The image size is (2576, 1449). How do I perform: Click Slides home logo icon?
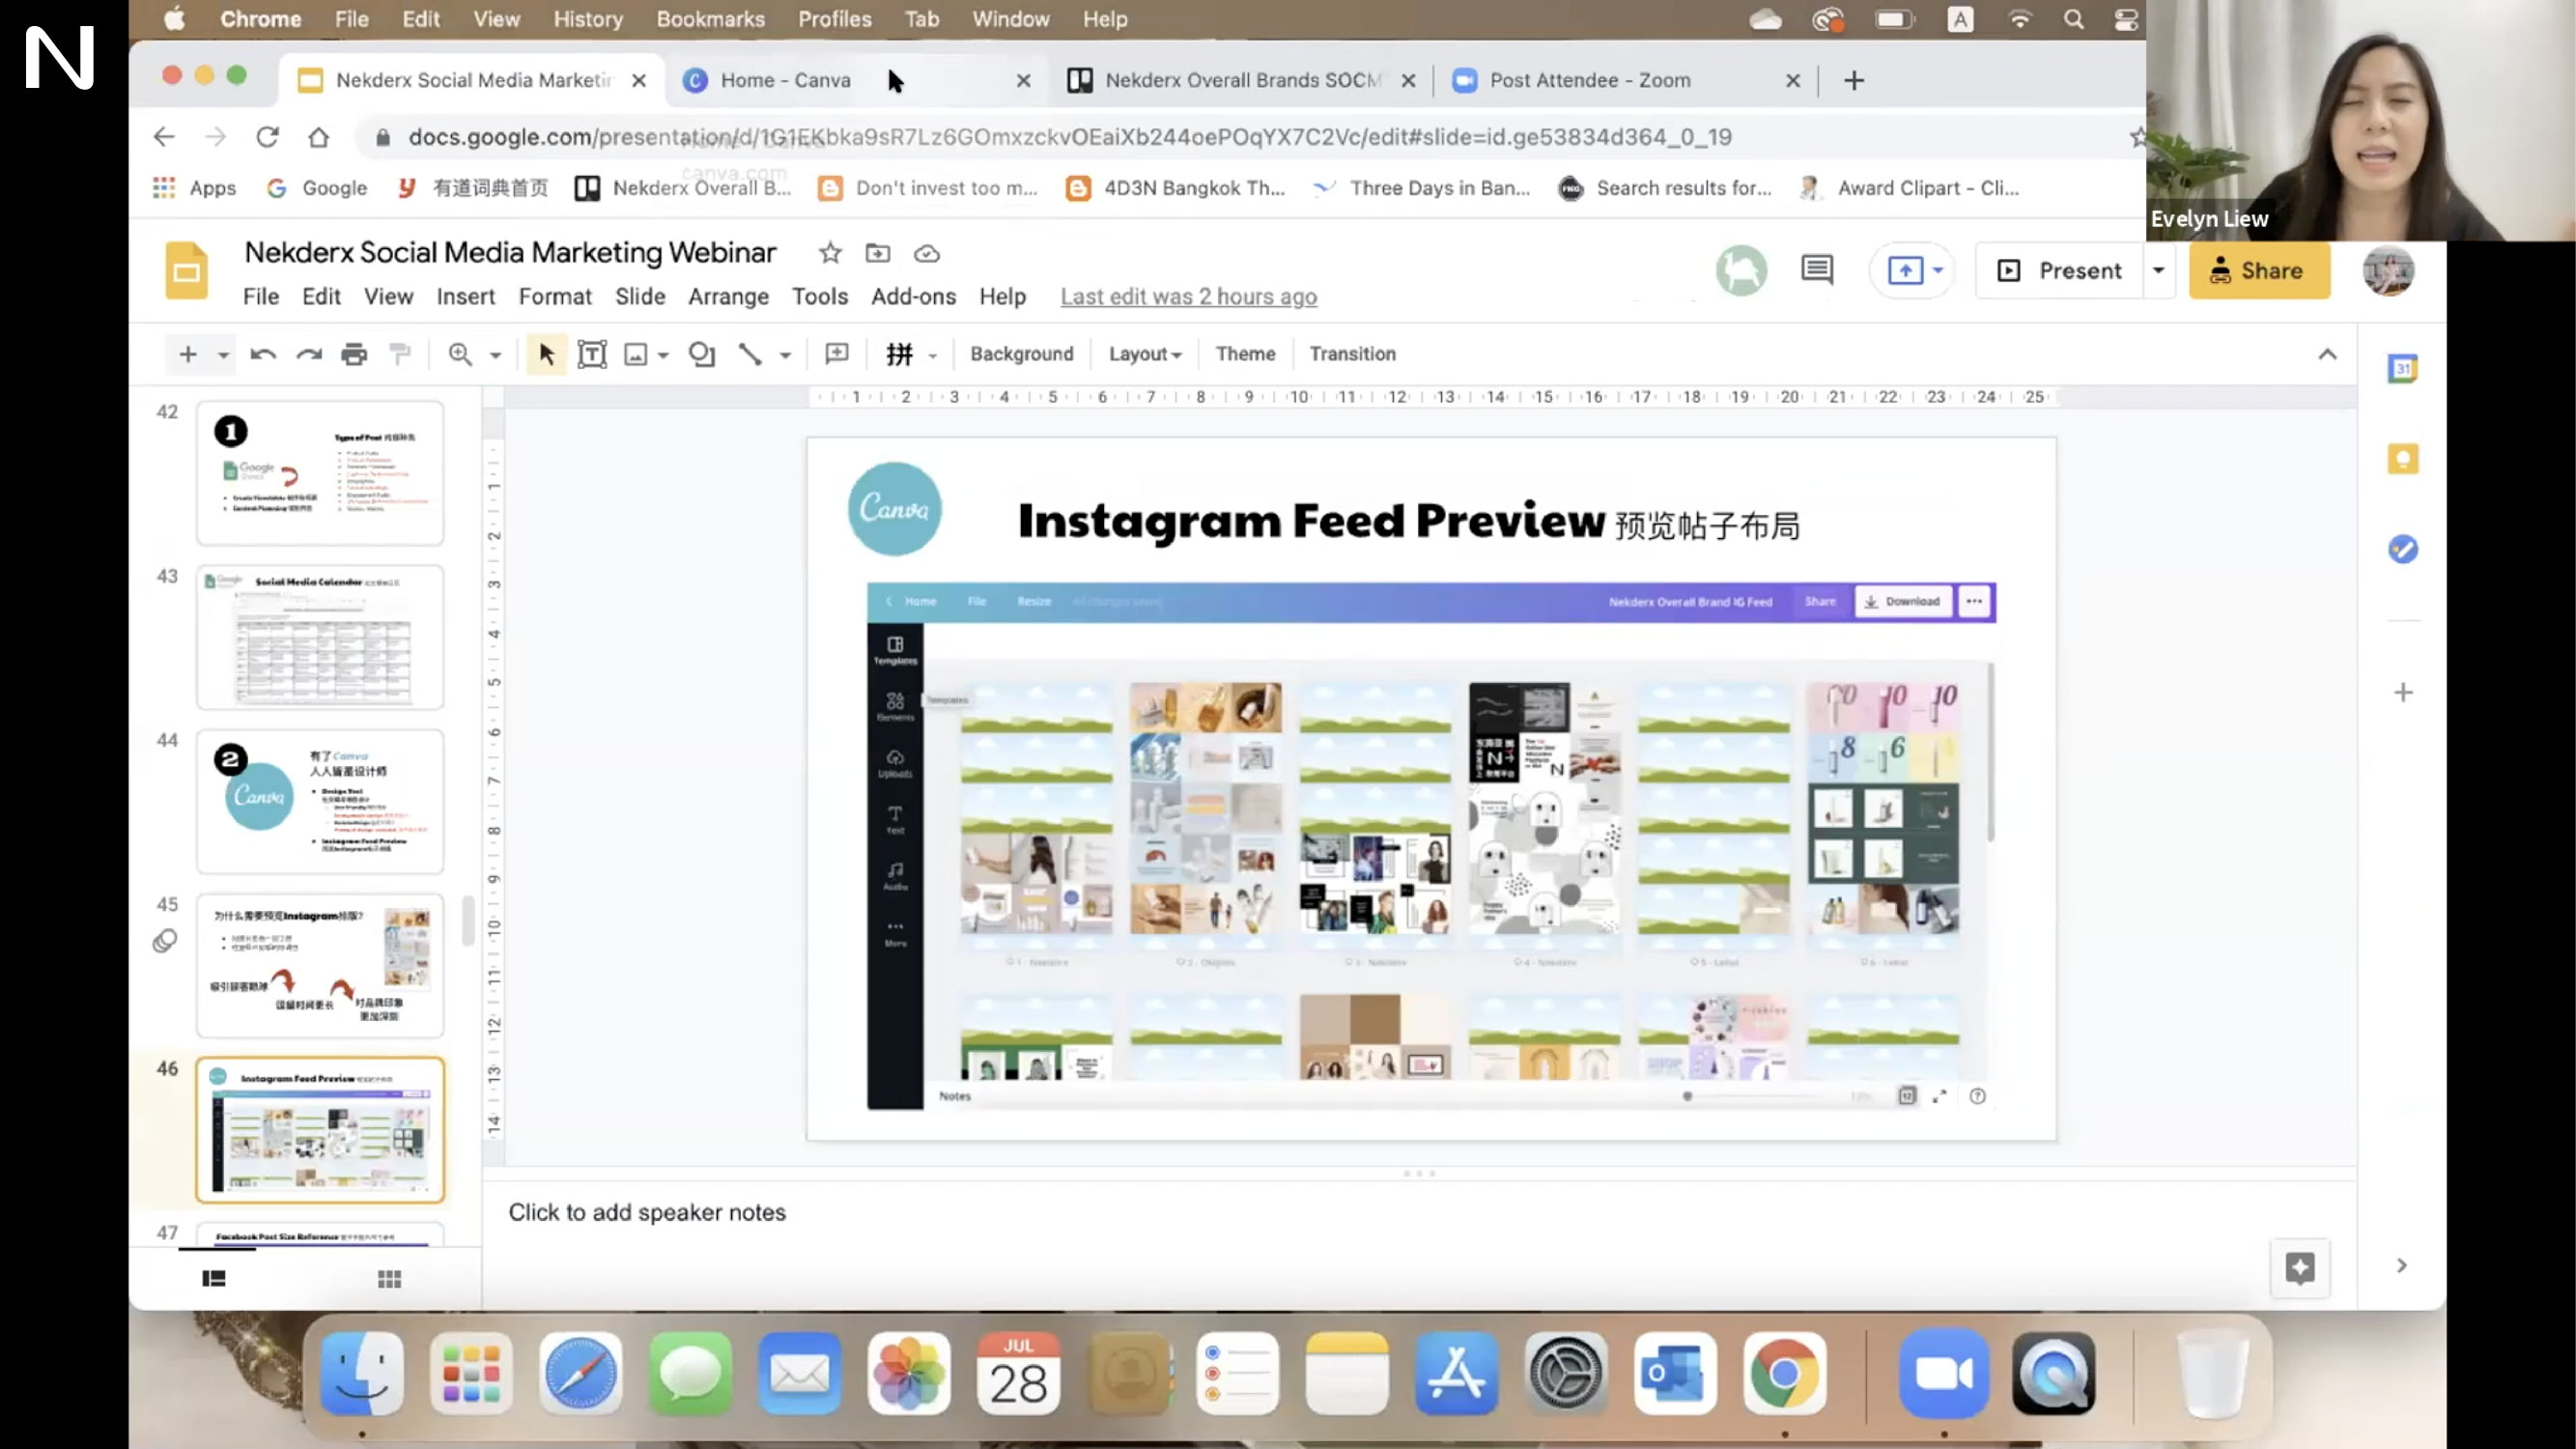coord(186,270)
